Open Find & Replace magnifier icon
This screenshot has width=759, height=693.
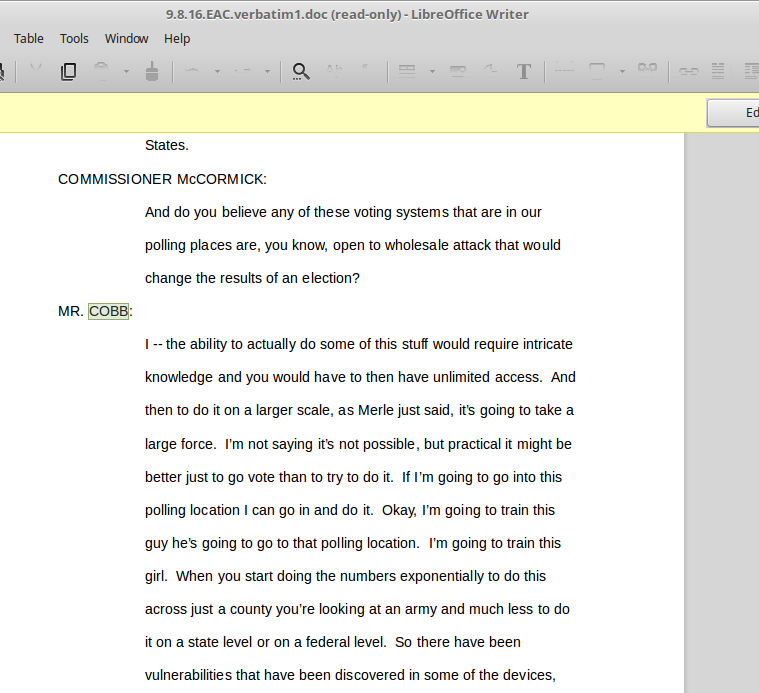[301, 72]
